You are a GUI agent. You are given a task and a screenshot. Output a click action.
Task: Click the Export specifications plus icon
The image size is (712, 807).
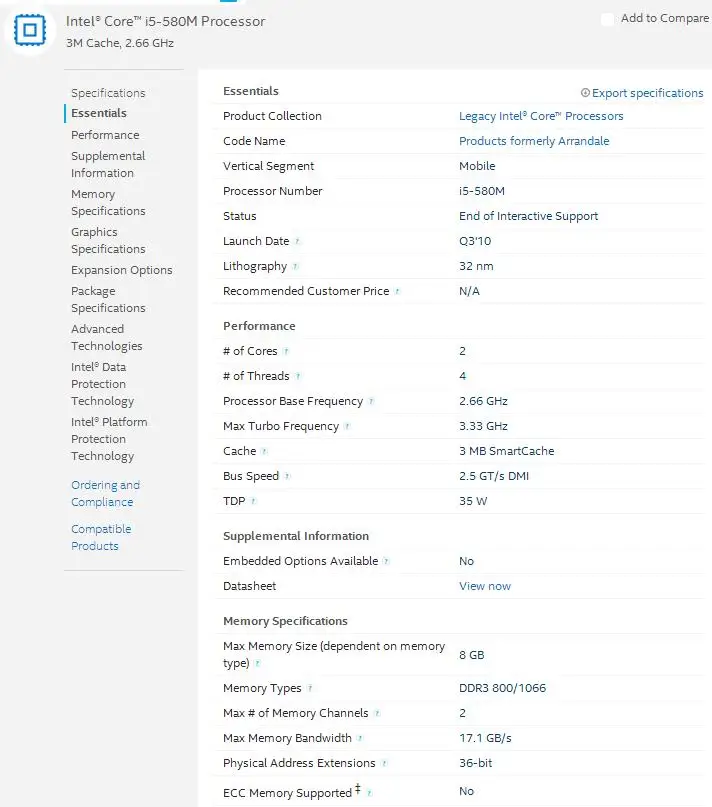[585, 93]
